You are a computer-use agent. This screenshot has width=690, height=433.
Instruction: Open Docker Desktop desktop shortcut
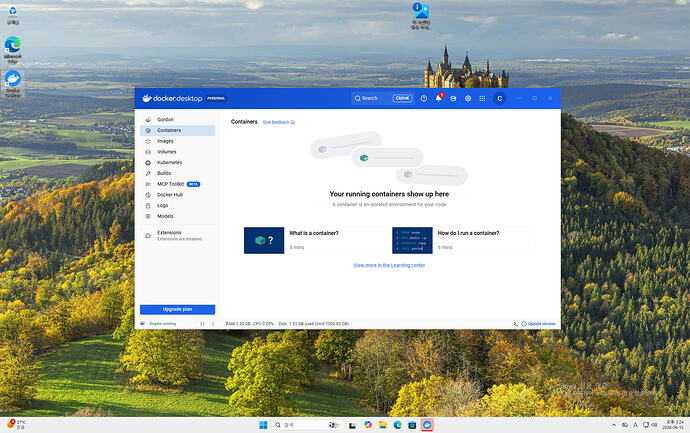tap(13, 84)
